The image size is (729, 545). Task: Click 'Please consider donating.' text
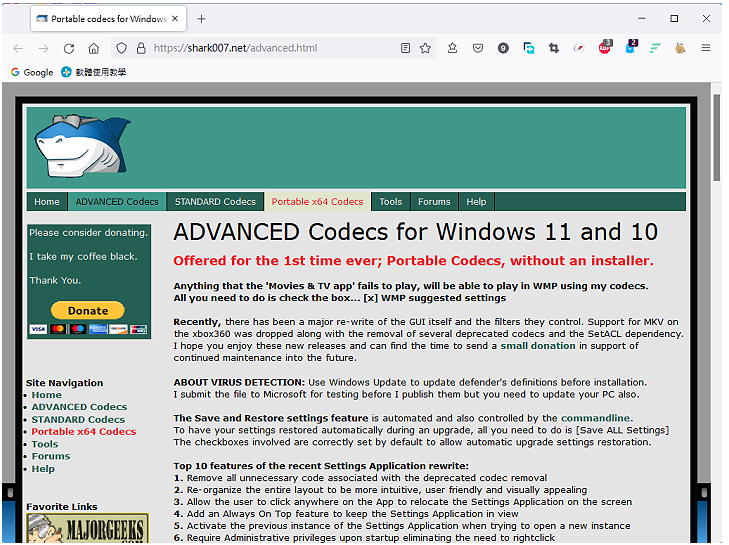click(x=88, y=233)
